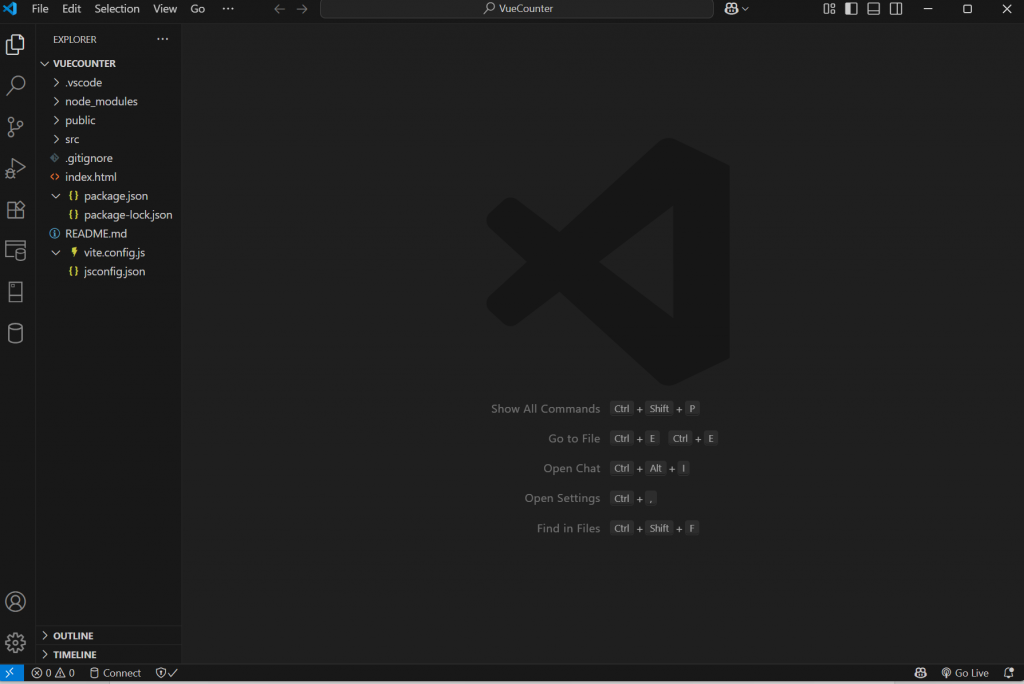Click Customize Layout icon
Viewport: 1024px width, 684px height.
click(829, 8)
